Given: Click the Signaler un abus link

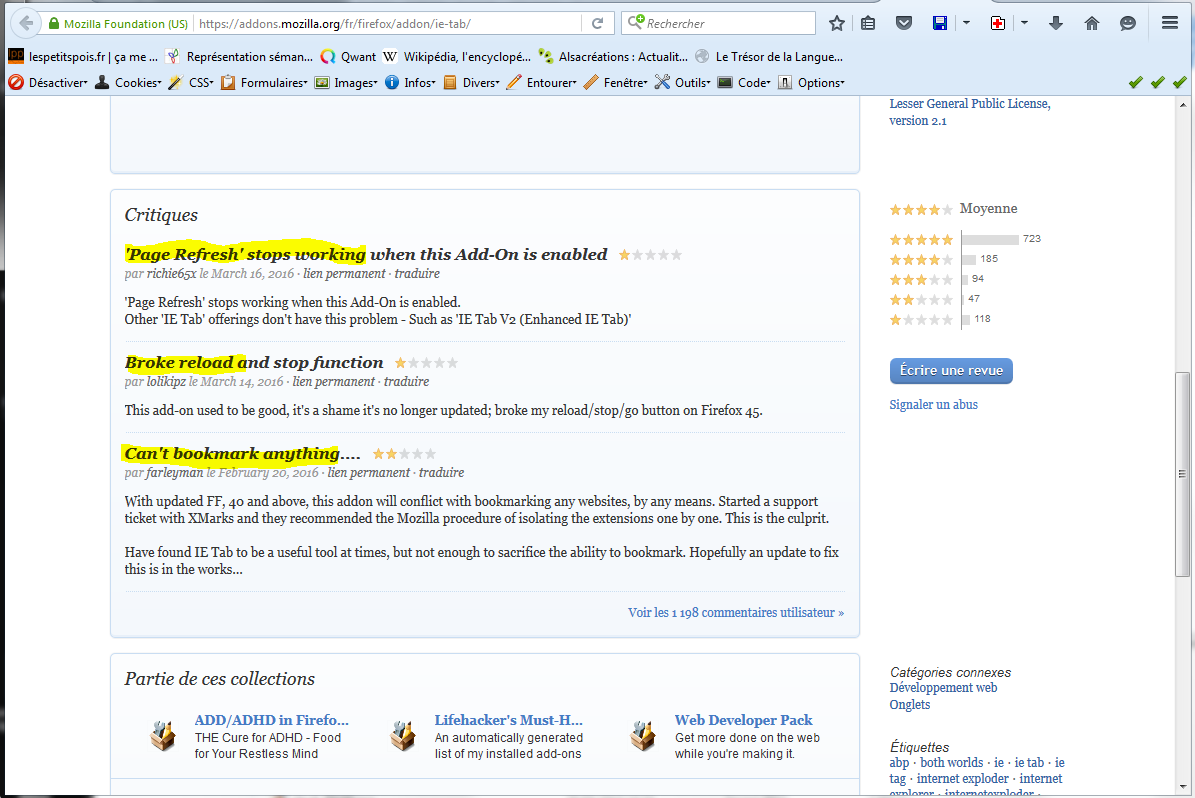Looking at the screenshot, I should click(933, 405).
